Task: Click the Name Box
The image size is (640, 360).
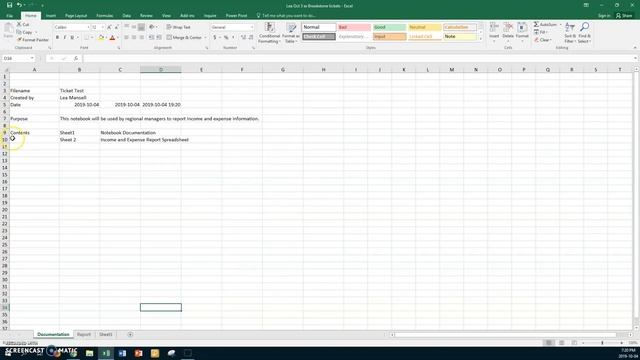Action: [x=19, y=58]
